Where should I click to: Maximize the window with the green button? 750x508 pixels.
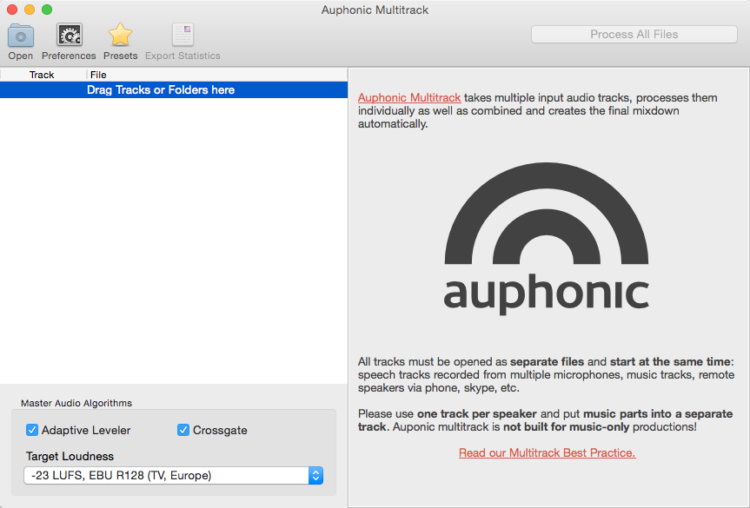click(x=47, y=10)
